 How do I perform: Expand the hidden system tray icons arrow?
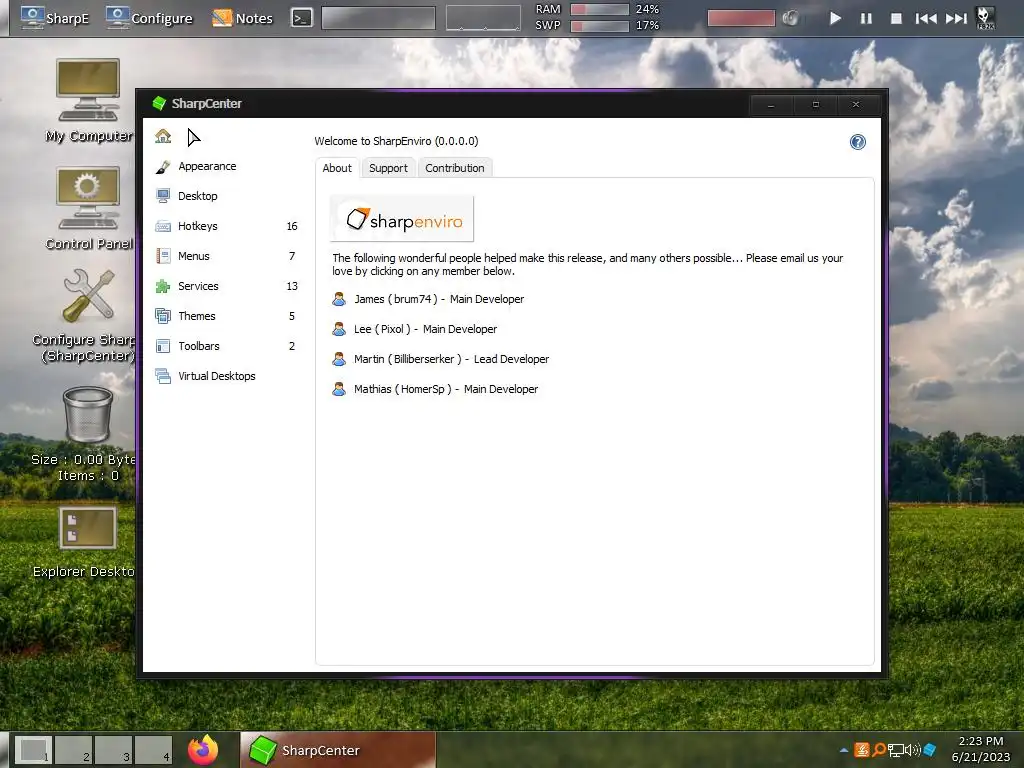[x=844, y=750]
